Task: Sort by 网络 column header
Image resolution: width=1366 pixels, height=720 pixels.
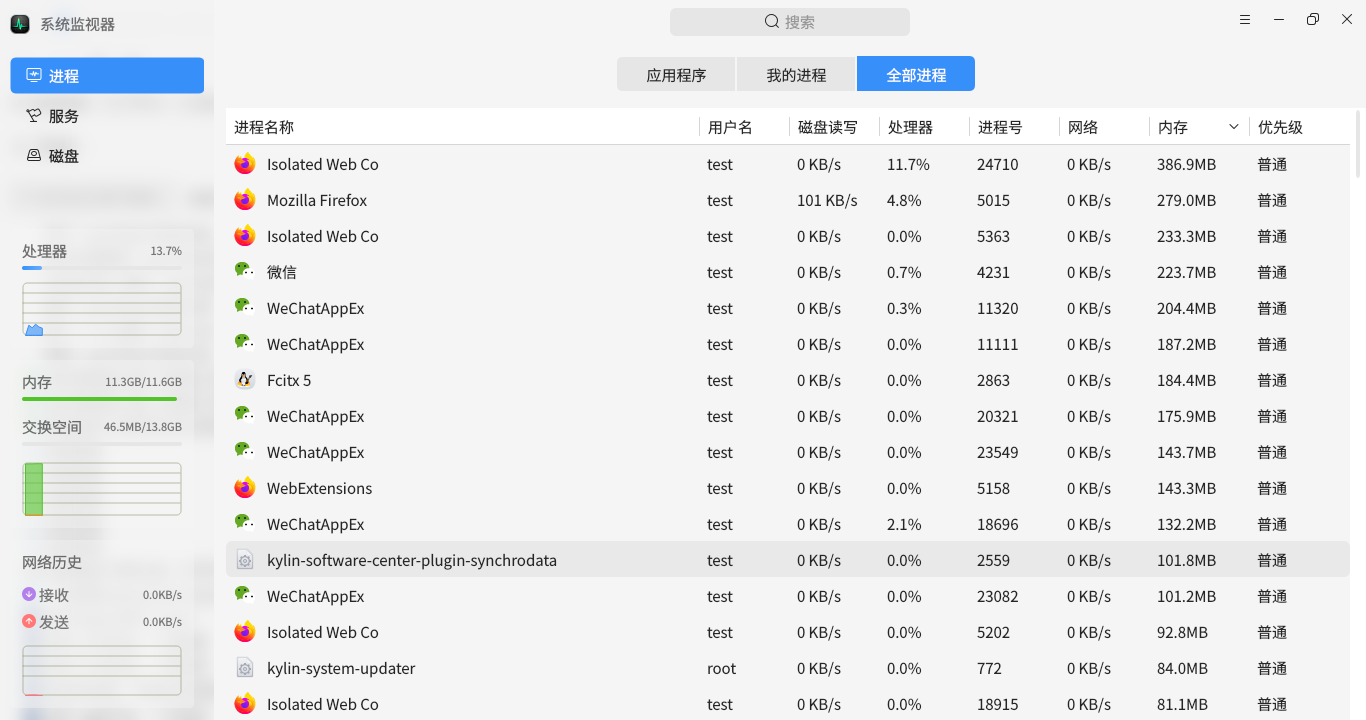Action: (x=1104, y=127)
